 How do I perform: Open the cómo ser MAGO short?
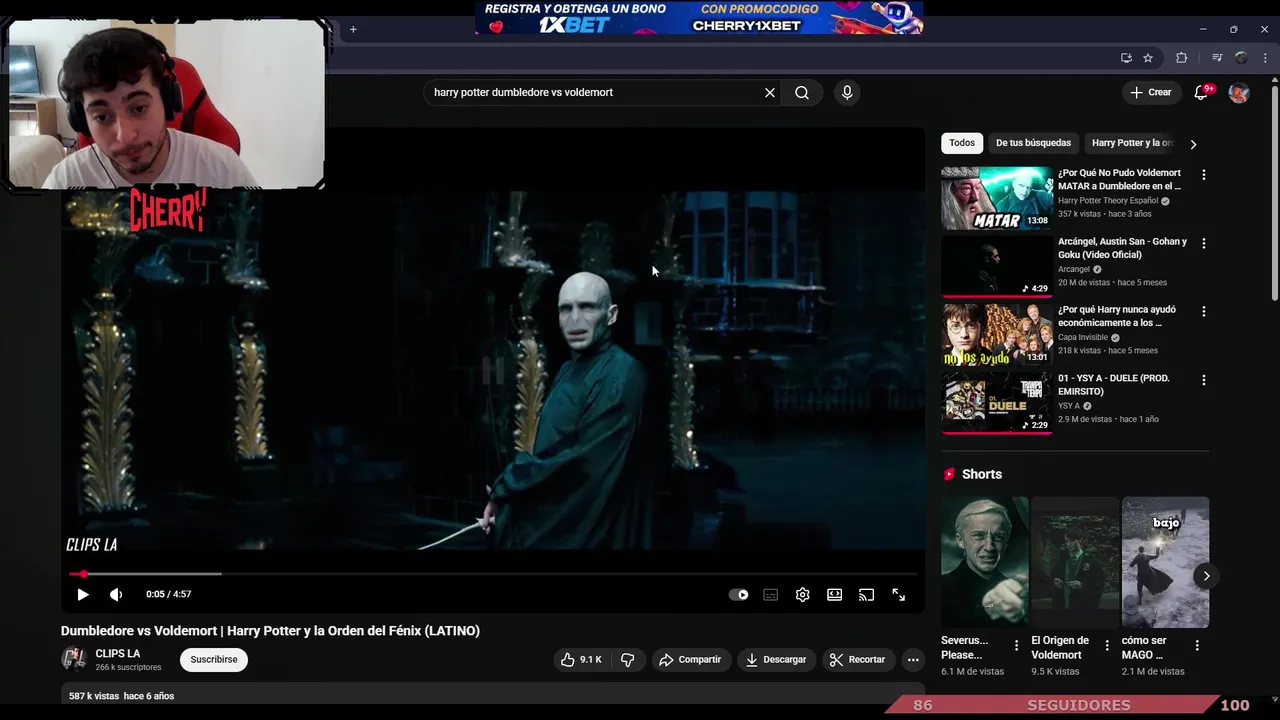pyautogui.click(x=1165, y=562)
